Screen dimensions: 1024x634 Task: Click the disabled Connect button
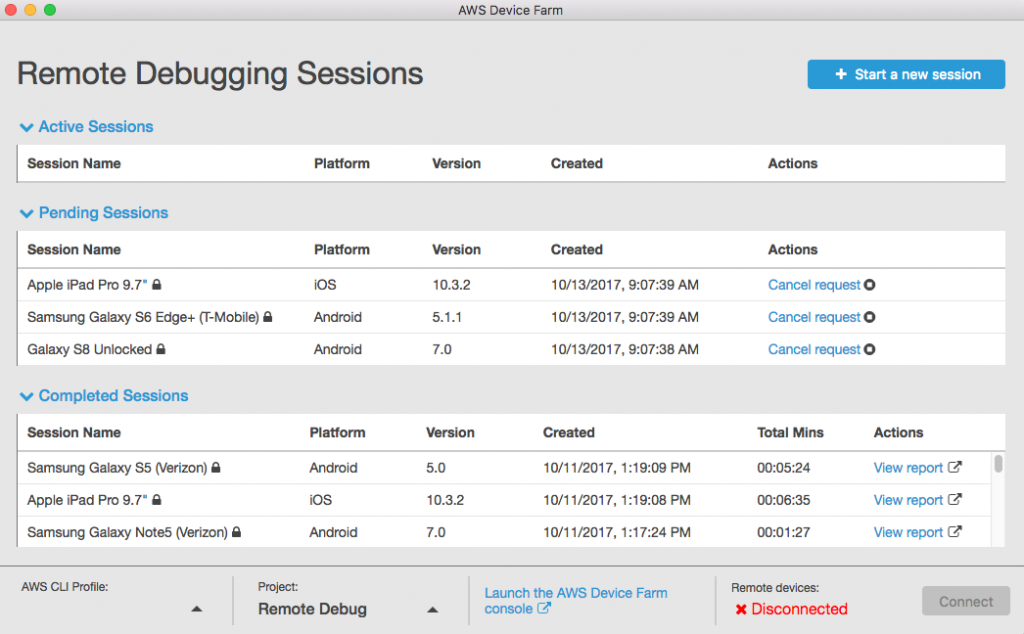click(x=966, y=601)
